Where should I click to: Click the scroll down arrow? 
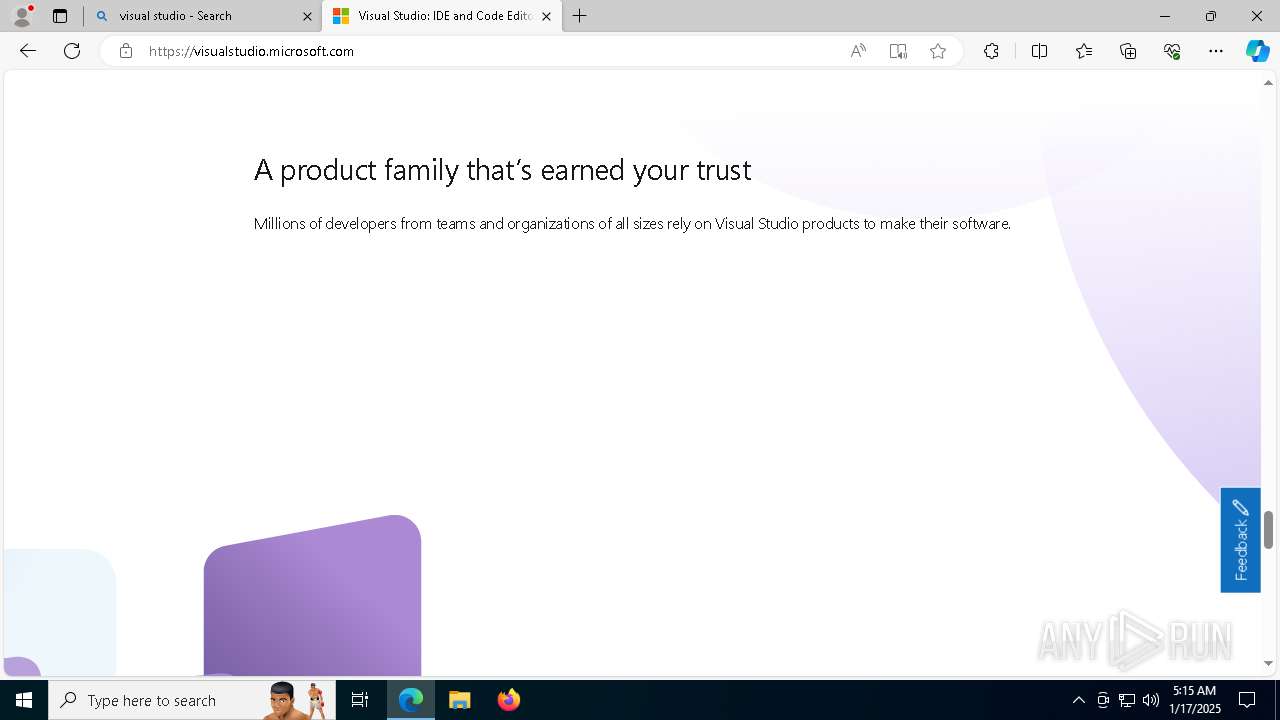(x=1268, y=663)
